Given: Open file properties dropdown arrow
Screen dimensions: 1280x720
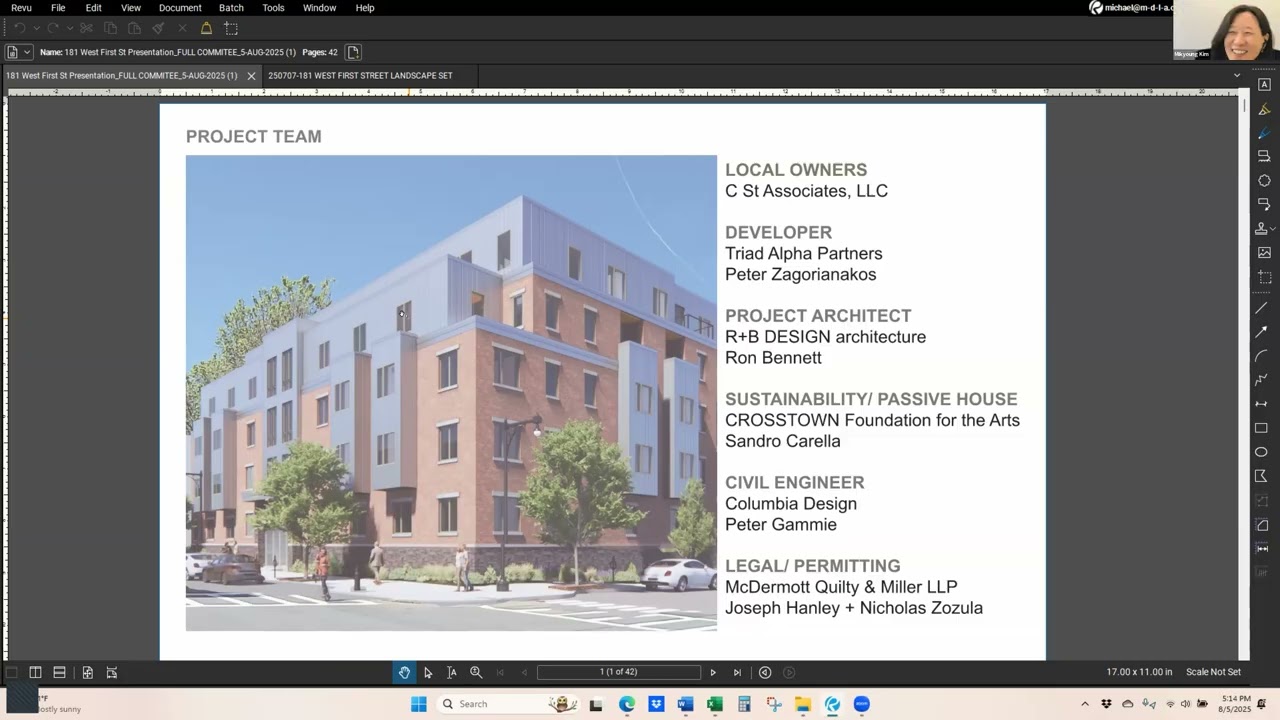Looking at the screenshot, I should 27,52.
